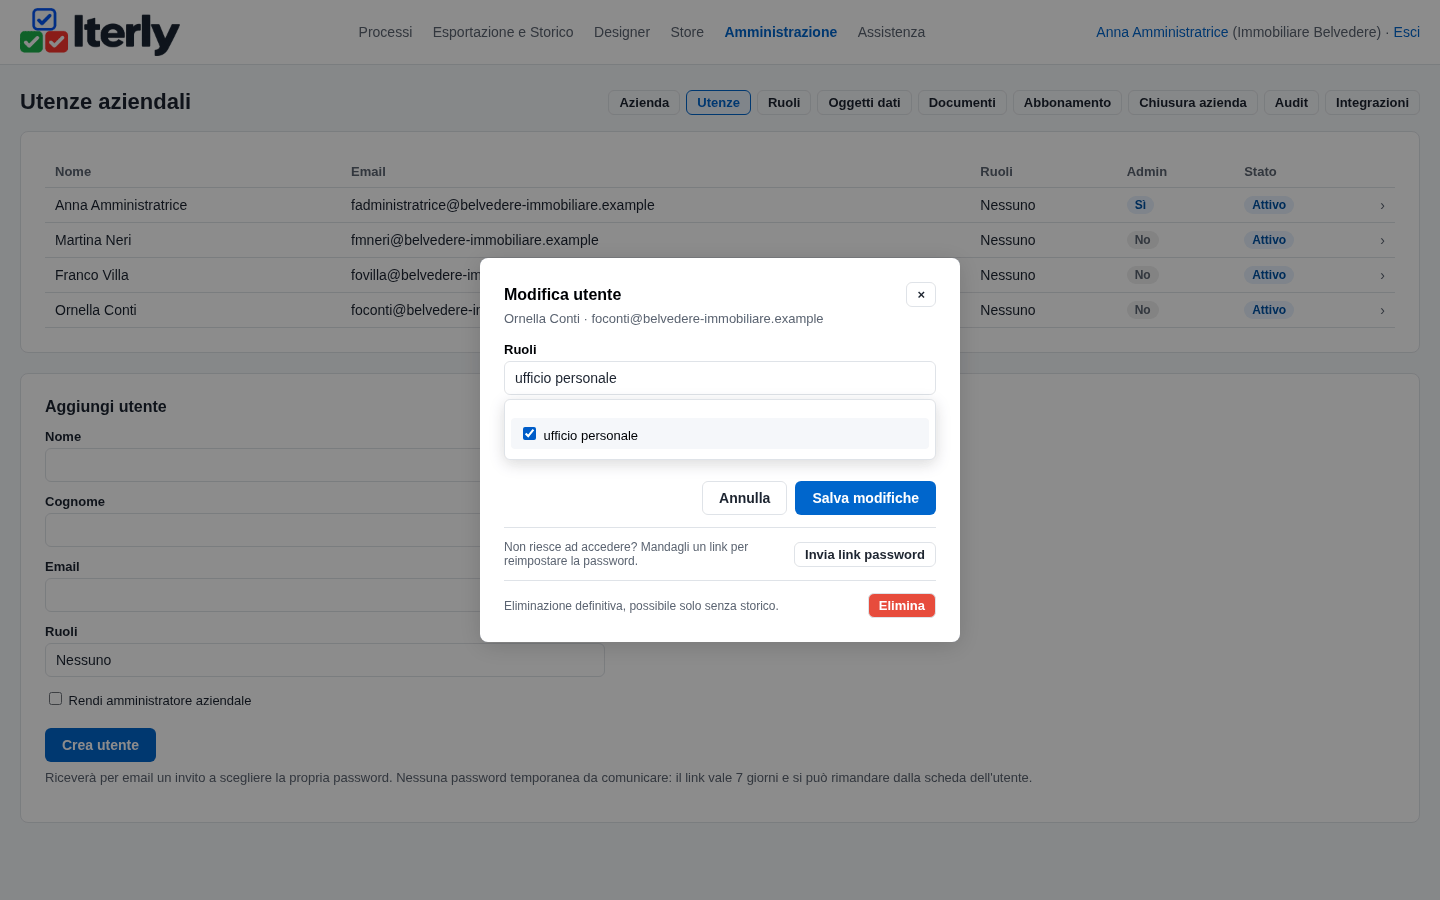1440x900 pixels.
Task: Open the Processi menu
Action: point(385,32)
